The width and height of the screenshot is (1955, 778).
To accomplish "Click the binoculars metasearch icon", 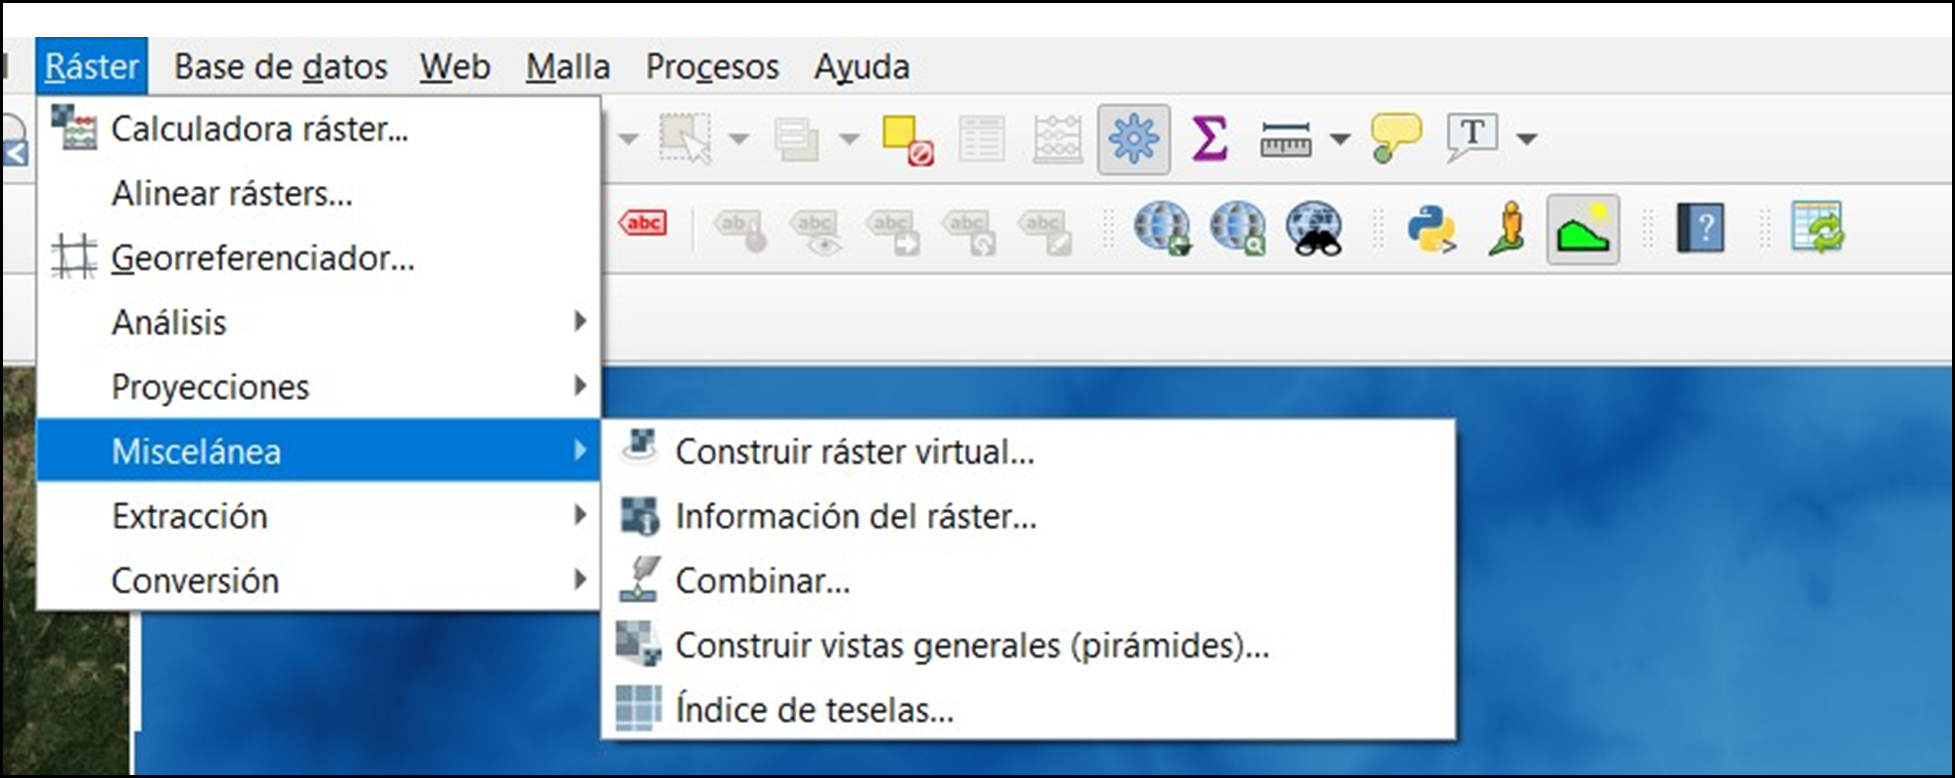I will pyautogui.click(x=1314, y=229).
